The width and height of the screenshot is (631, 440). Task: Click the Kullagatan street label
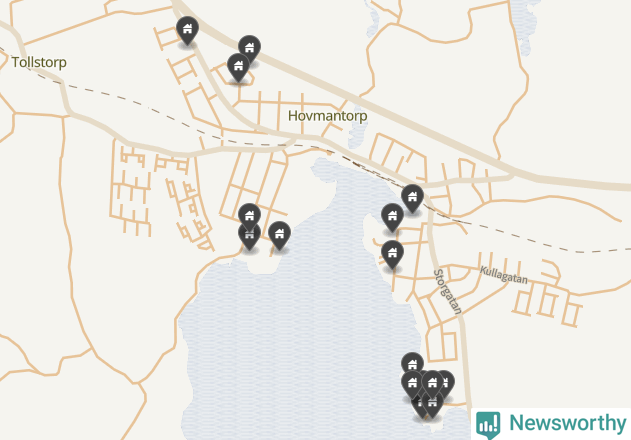(x=503, y=275)
